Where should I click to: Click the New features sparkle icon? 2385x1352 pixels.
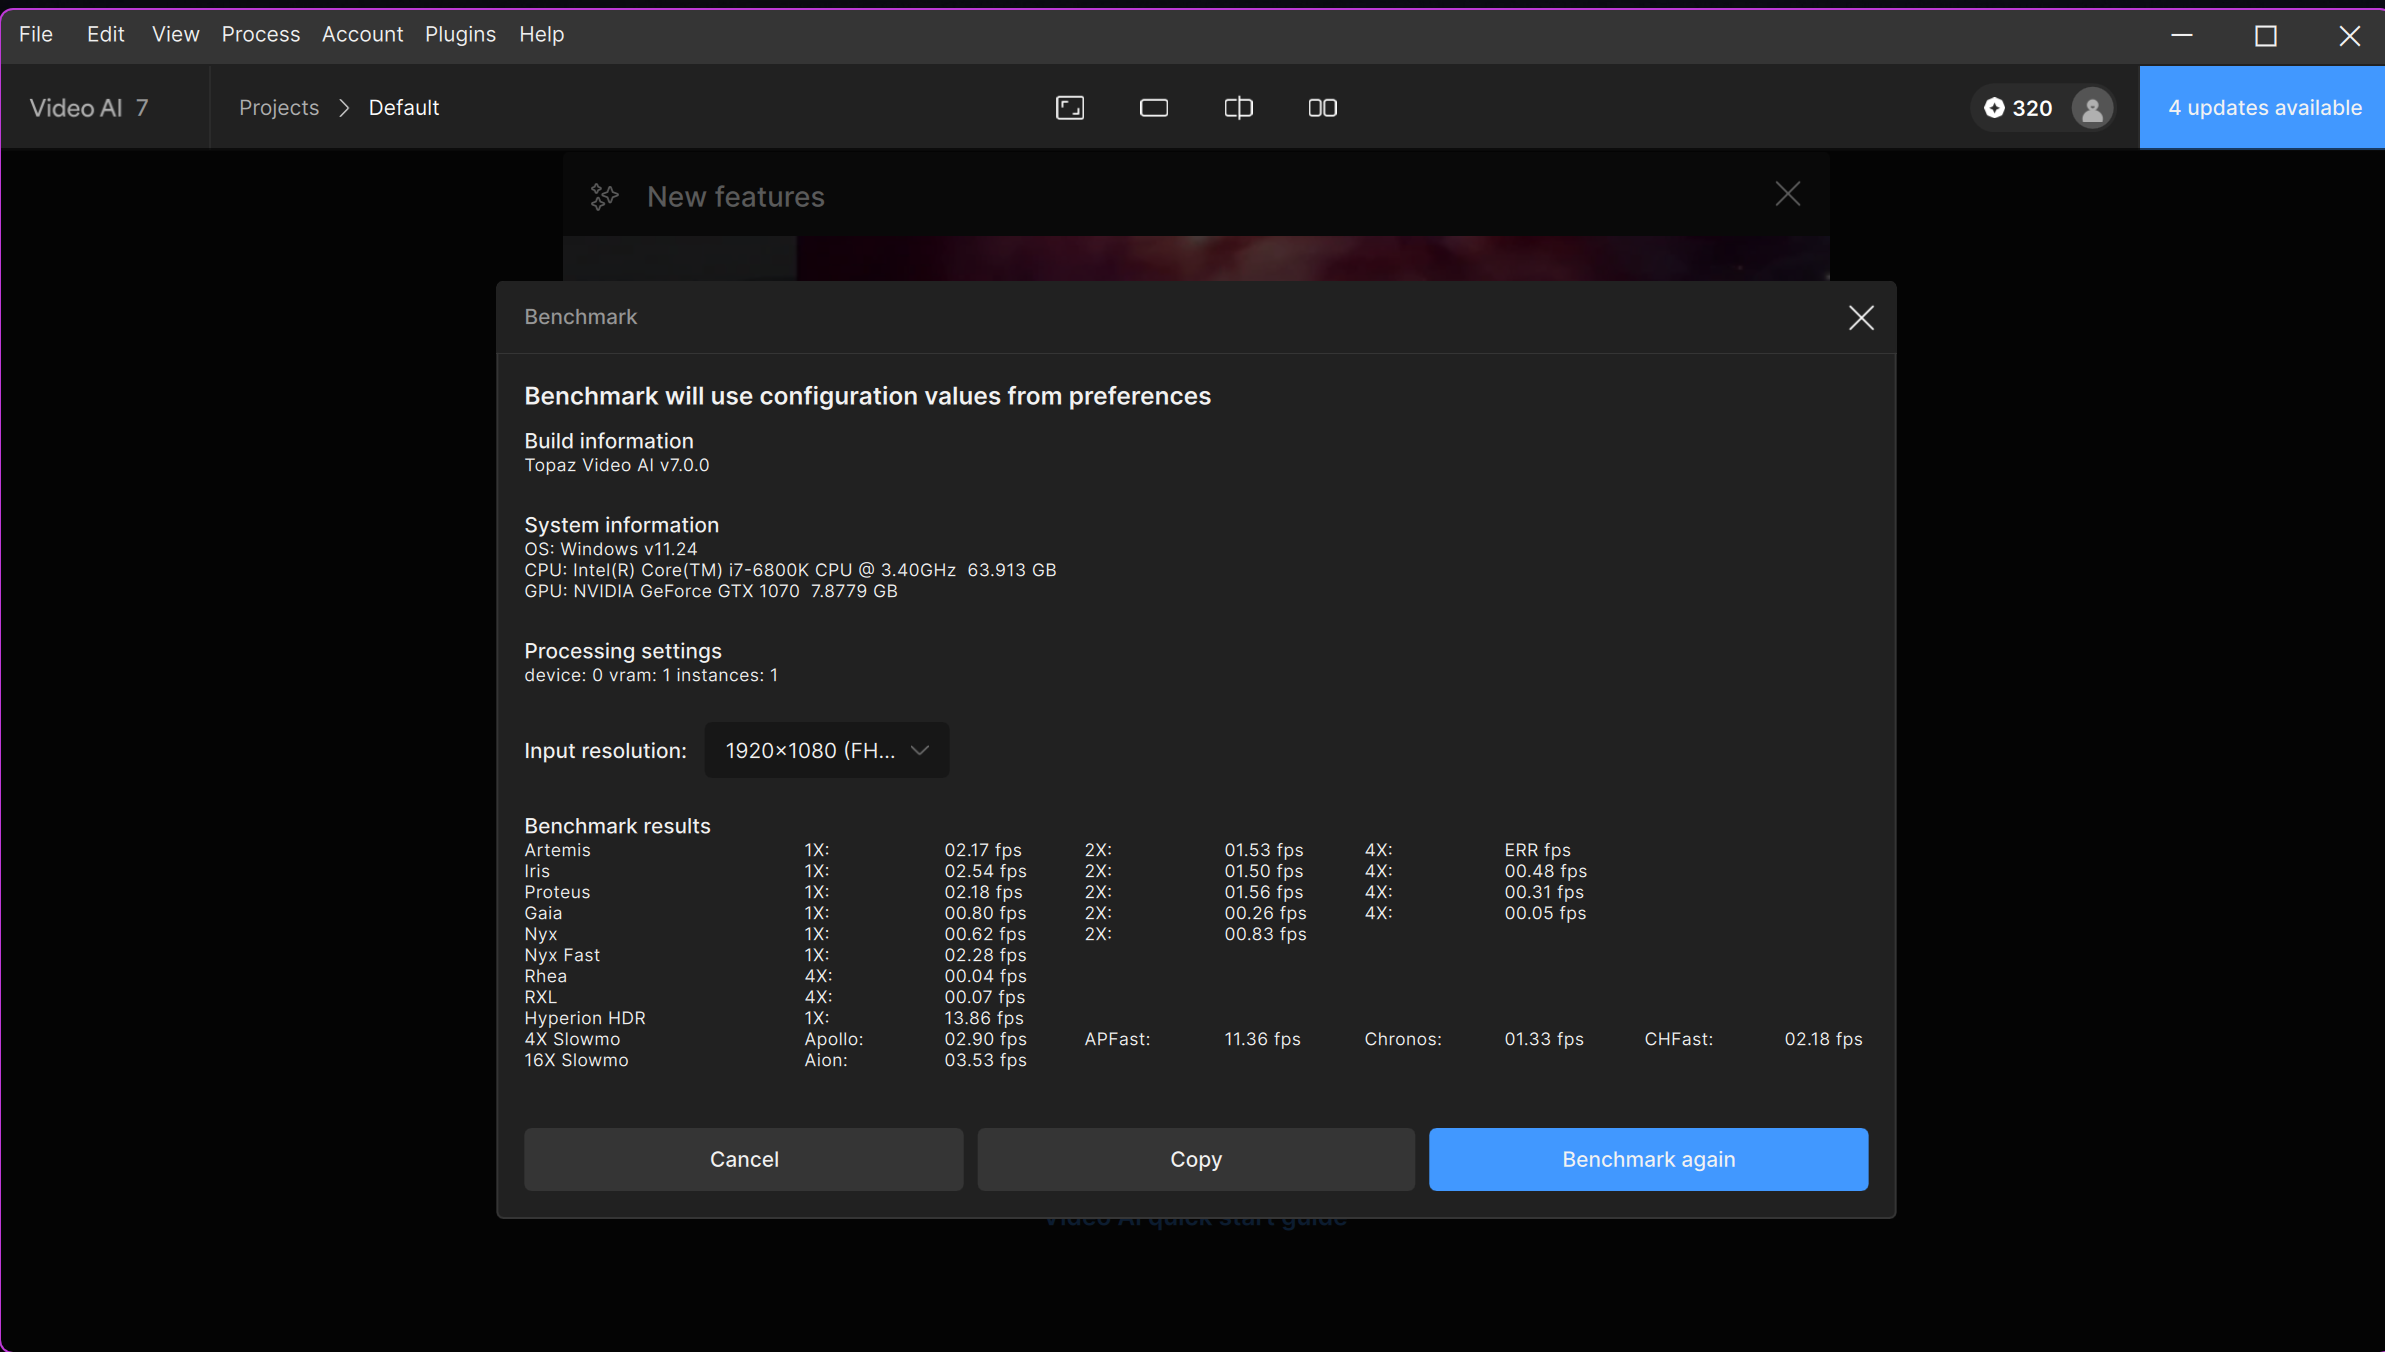(x=604, y=196)
